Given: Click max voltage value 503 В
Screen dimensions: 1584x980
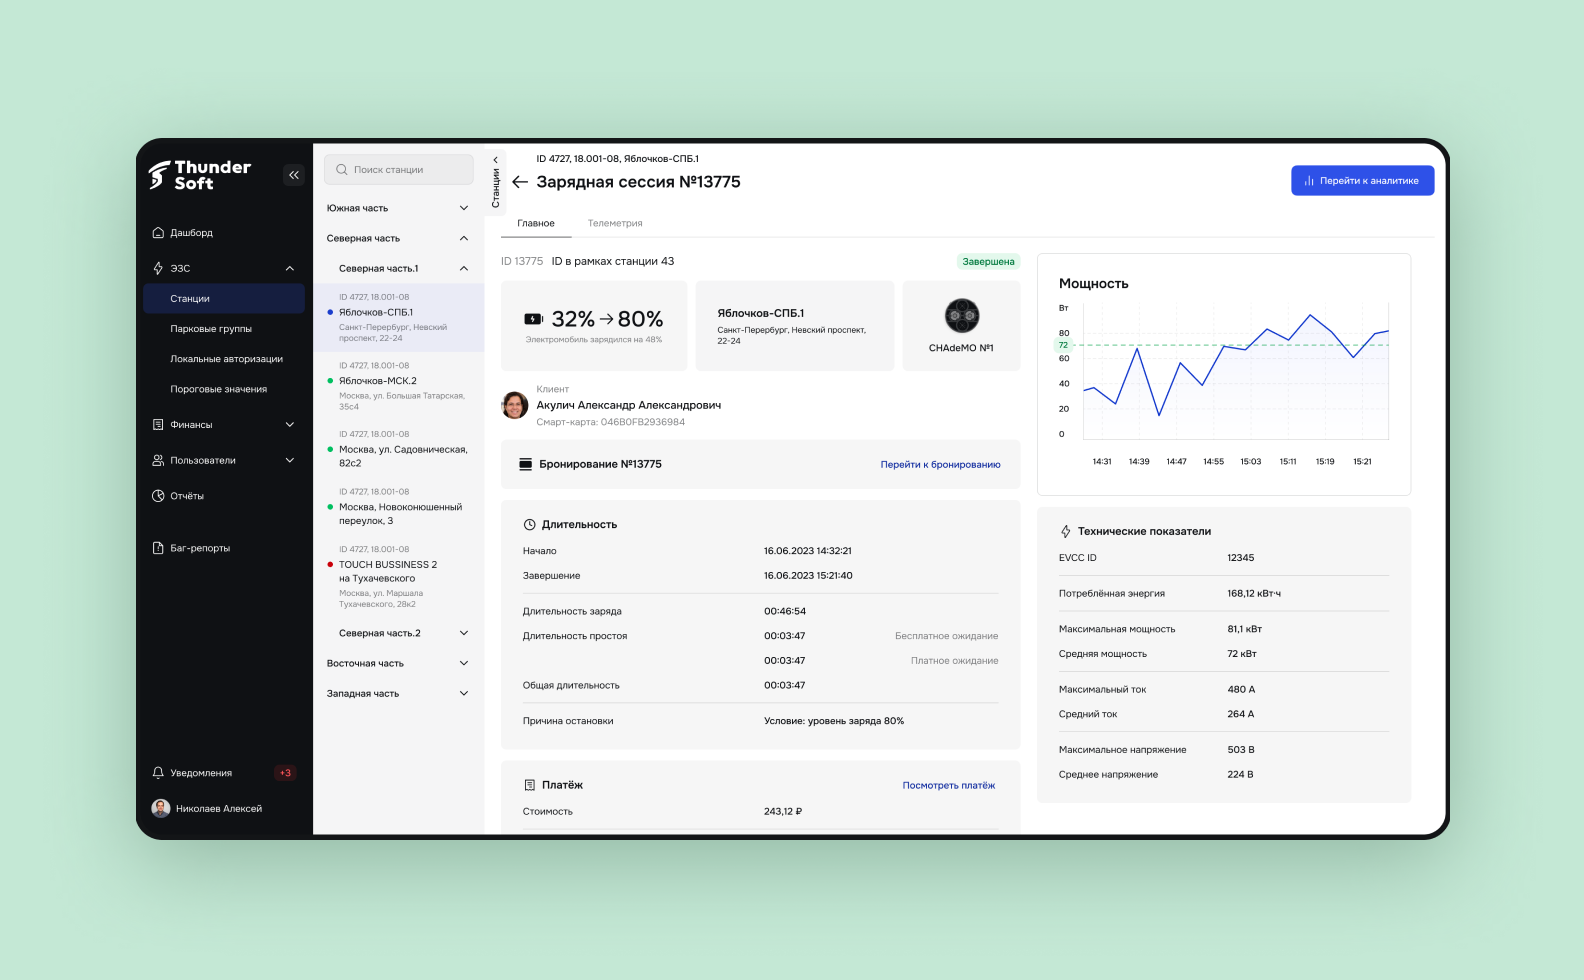Looking at the screenshot, I should point(1241,750).
